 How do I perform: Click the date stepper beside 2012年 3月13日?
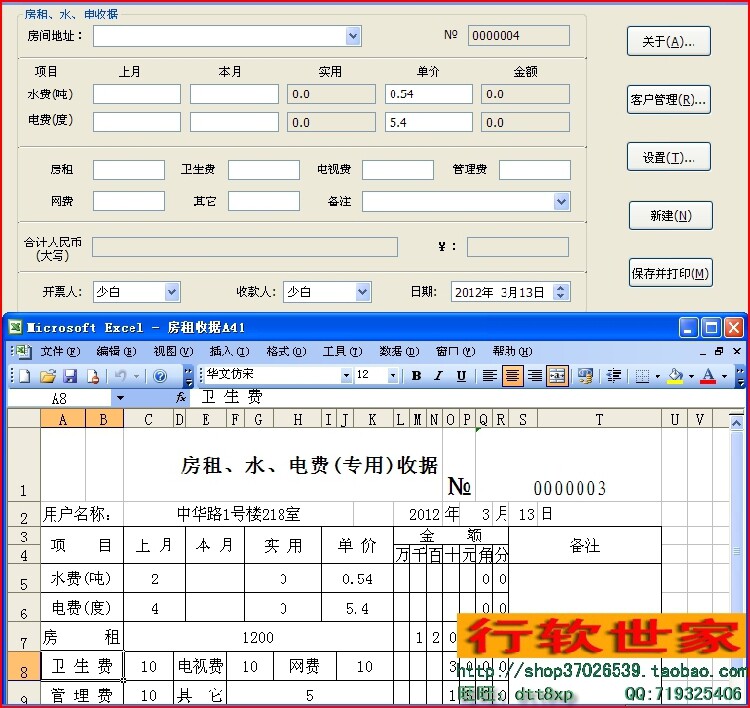tap(561, 292)
